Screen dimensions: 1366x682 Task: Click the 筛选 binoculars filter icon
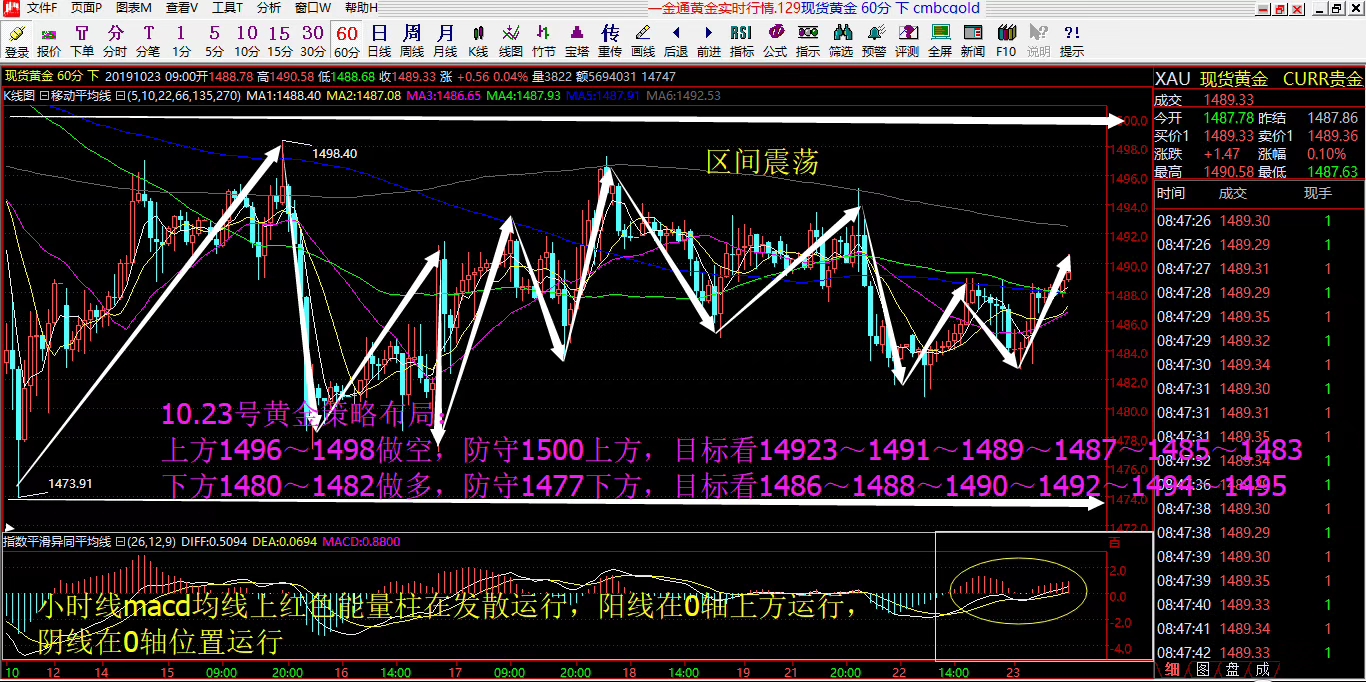pyautogui.click(x=841, y=41)
